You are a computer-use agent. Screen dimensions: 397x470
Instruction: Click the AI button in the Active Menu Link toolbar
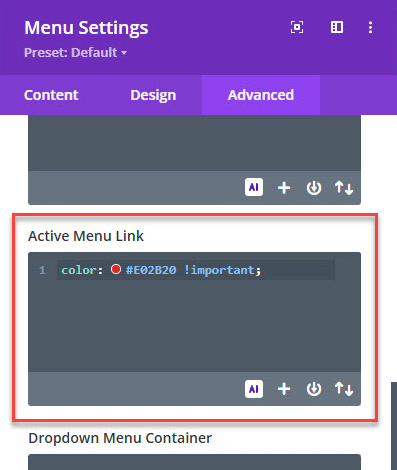(254, 389)
